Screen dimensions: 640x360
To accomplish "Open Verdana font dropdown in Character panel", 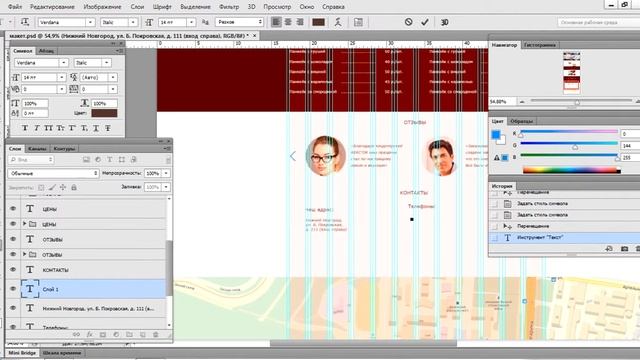I will [64, 63].
